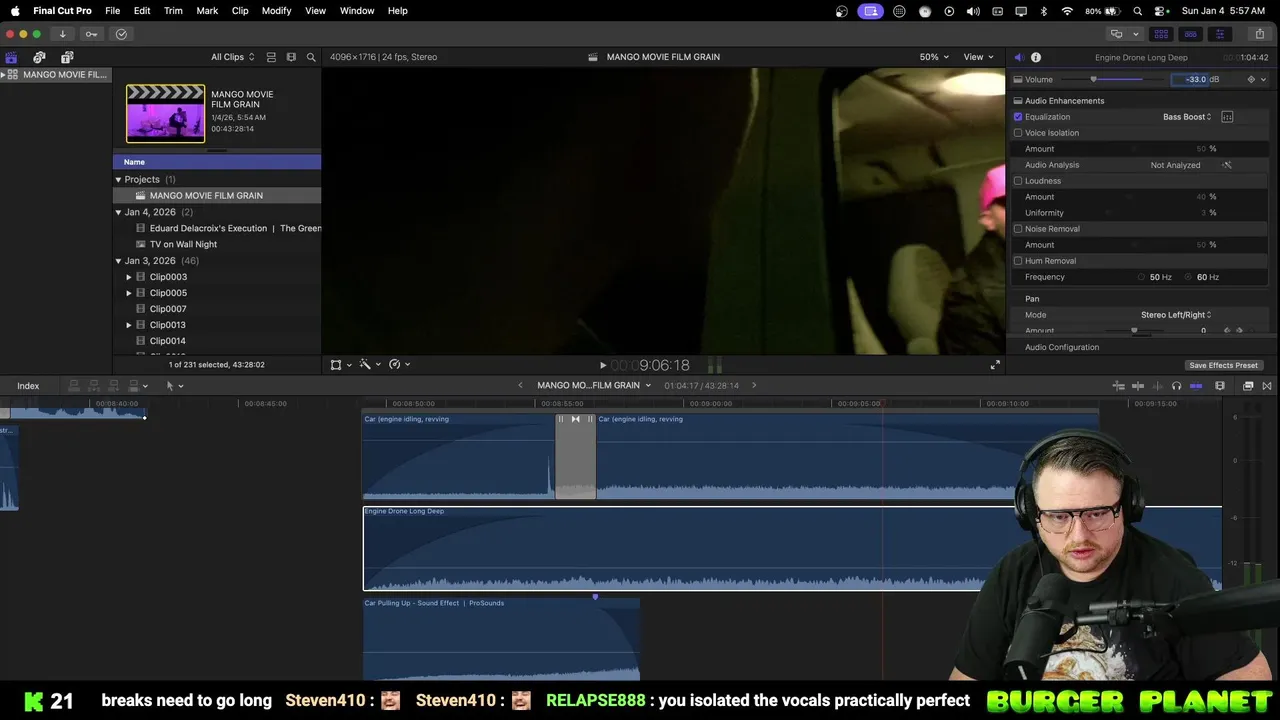Open the Clip menu

coord(240,11)
